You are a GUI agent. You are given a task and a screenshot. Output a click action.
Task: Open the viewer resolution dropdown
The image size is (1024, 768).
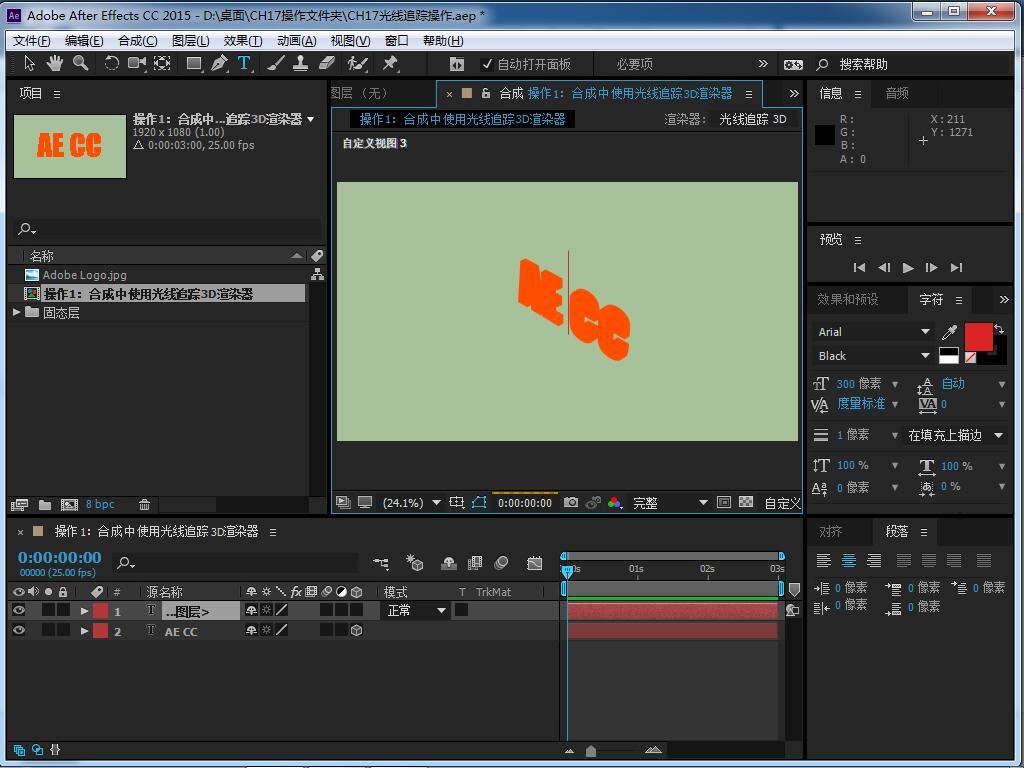pos(669,502)
